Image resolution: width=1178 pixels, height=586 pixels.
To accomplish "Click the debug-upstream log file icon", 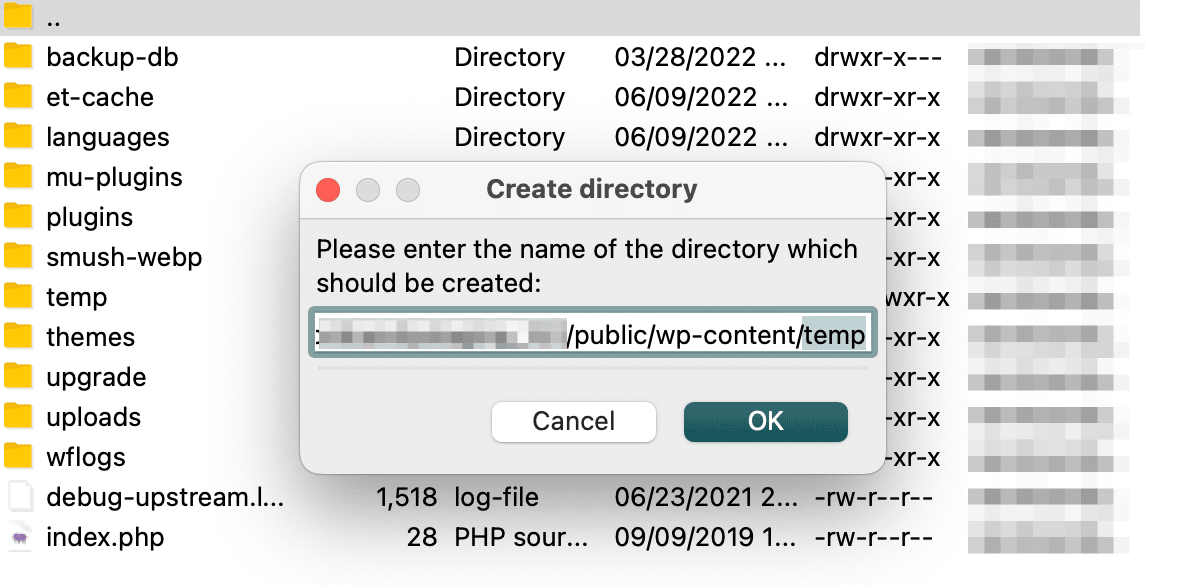I will (20, 497).
